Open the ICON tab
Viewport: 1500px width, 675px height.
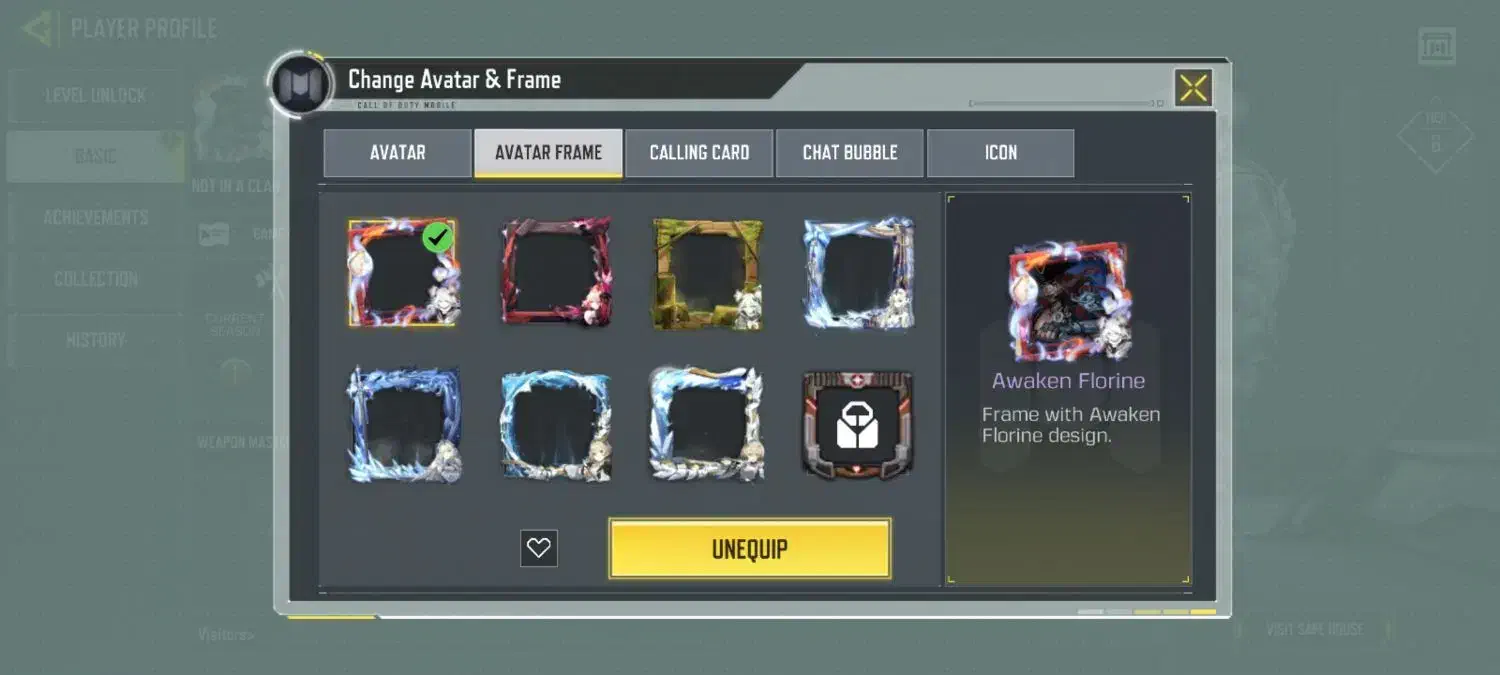click(x=1001, y=153)
